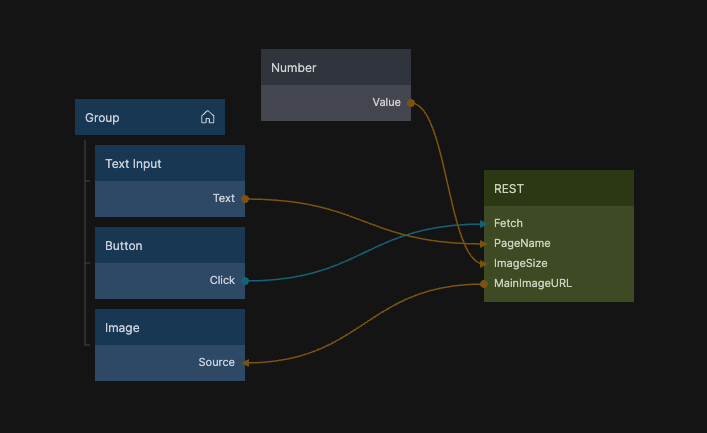The height and width of the screenshot is (433, 707).
Task: Click the Value output connector dot
Action: click(x=411, y=102)
